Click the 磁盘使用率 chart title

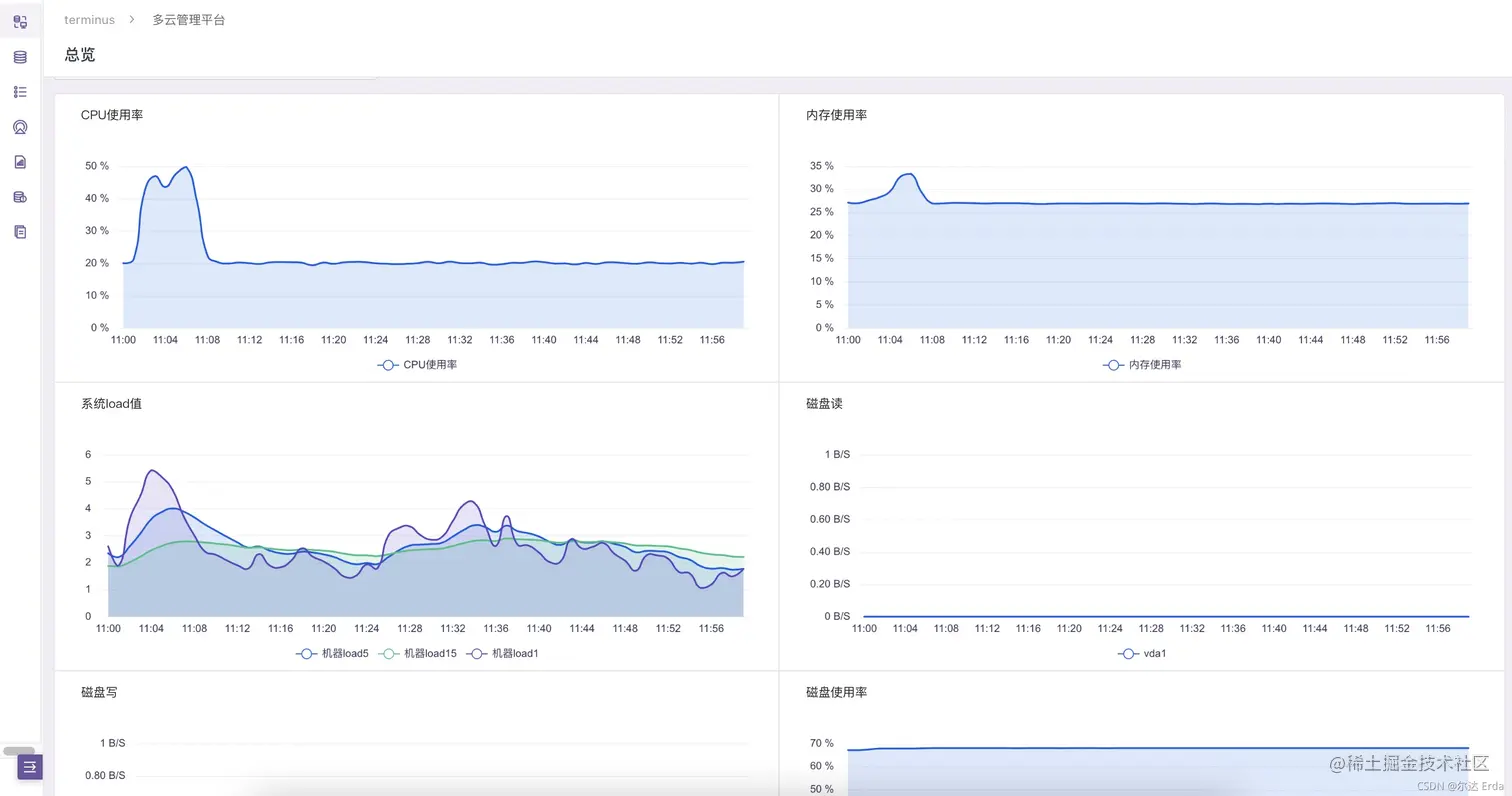point(837,692)
